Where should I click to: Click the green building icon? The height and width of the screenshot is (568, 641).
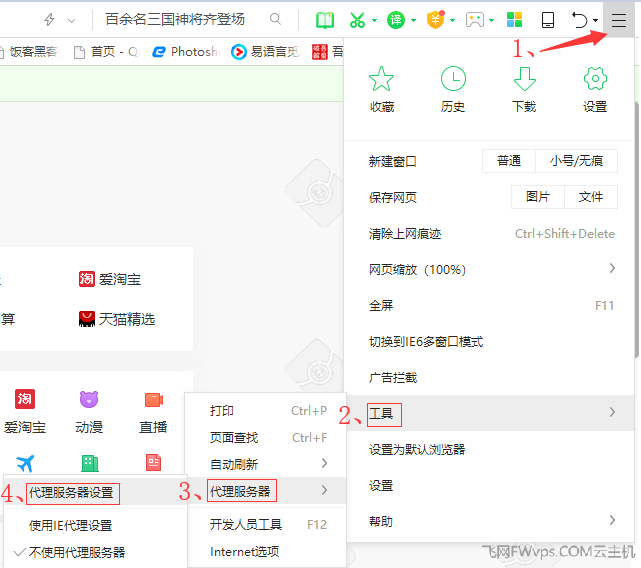90,463
